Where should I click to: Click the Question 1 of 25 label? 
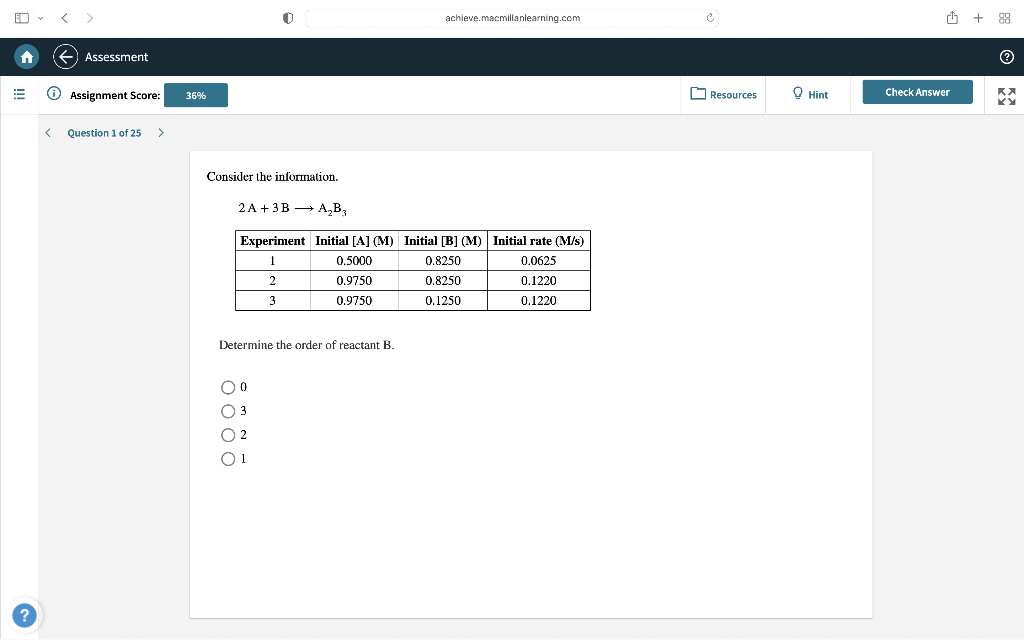(104, 132)
